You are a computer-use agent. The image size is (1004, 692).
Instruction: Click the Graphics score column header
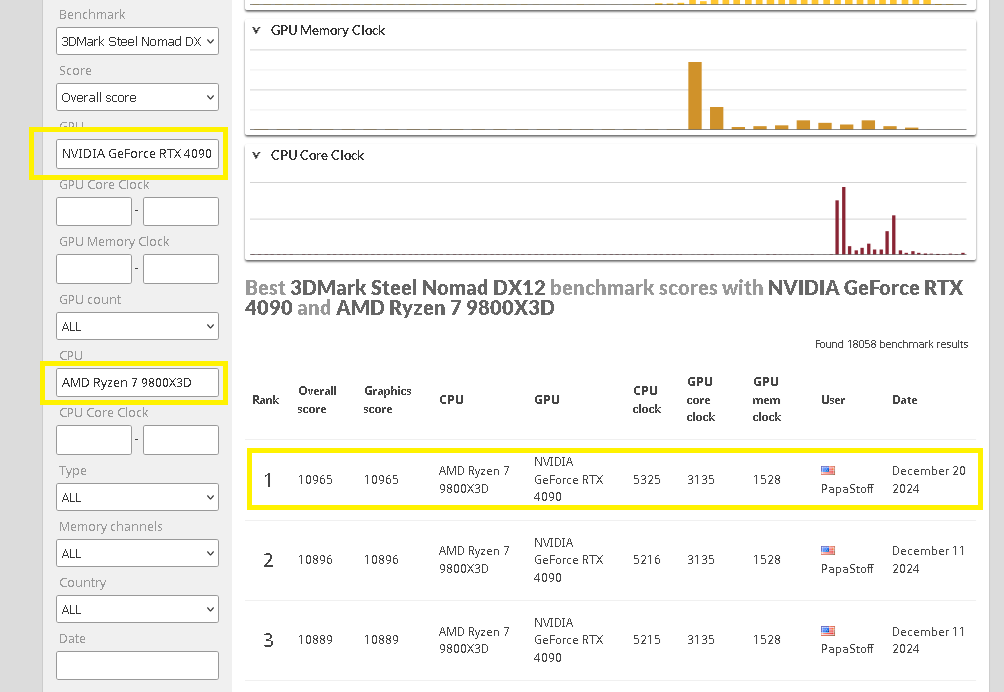(x=387, y=399)
